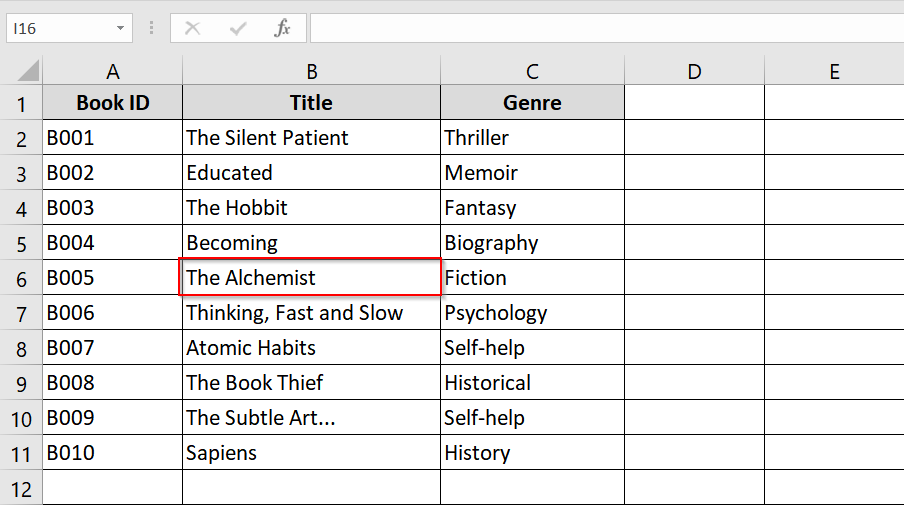904x505 pixels.
Task: Select cell containing Historical
Action: click(532, 383)
